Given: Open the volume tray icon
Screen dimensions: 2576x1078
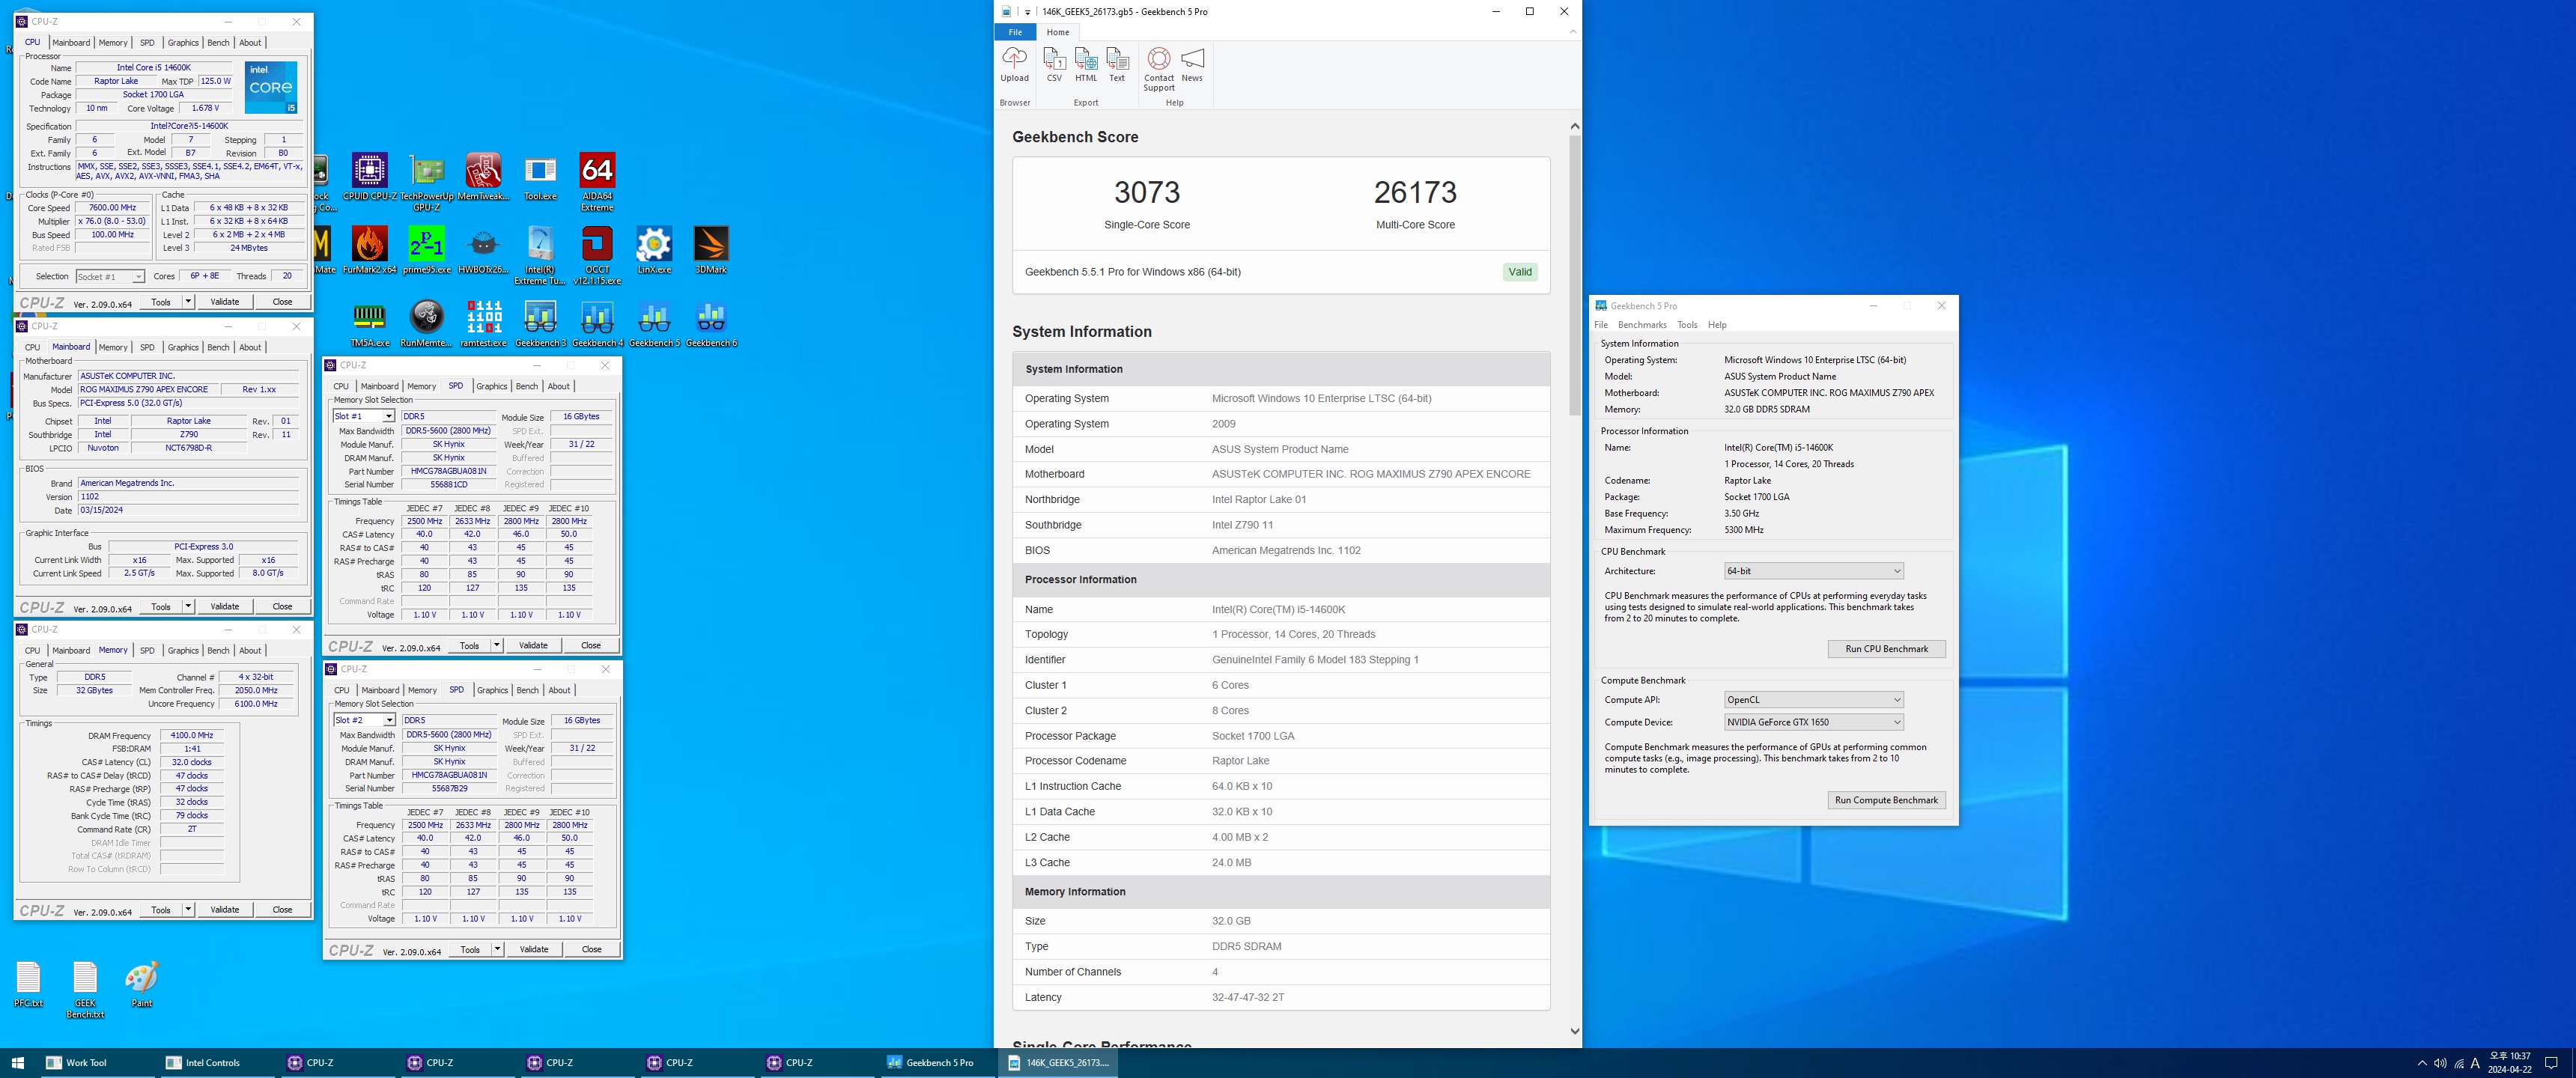Looking at the screenshot, I should (2440, 1063).
